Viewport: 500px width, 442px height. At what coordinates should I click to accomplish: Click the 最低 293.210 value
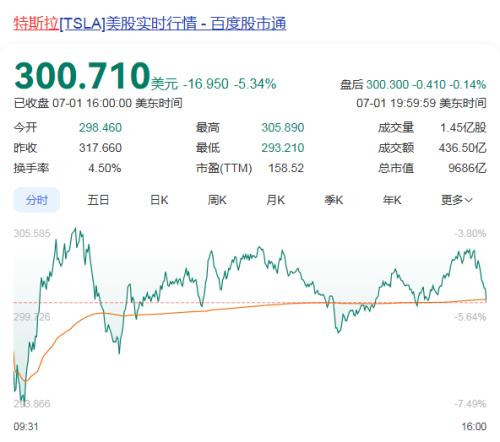click(x=283, y=148)
